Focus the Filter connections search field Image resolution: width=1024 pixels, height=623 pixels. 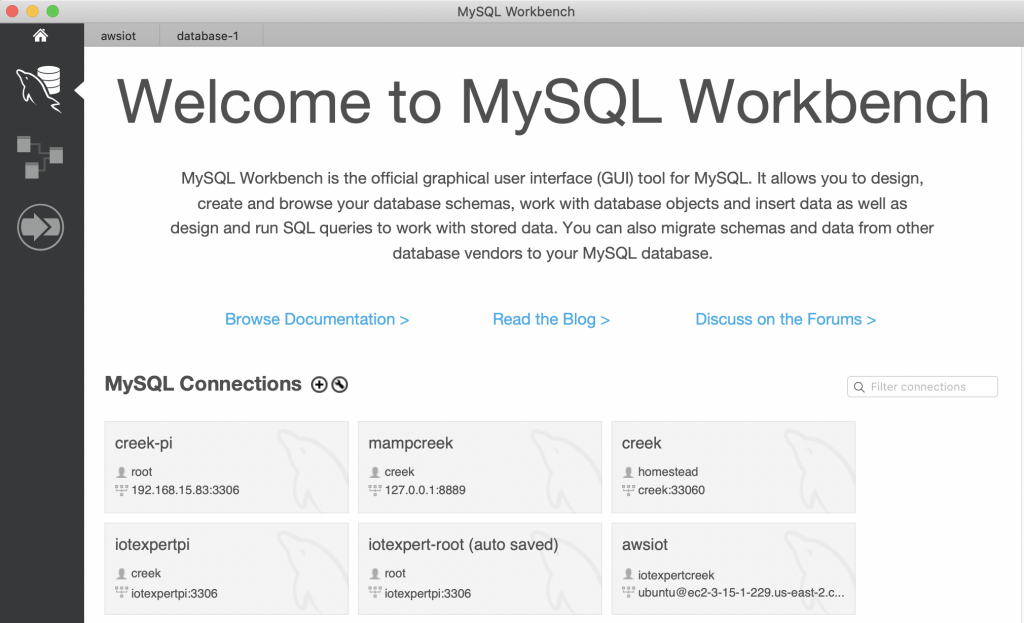pyautogui.click(x=922, y=387)
